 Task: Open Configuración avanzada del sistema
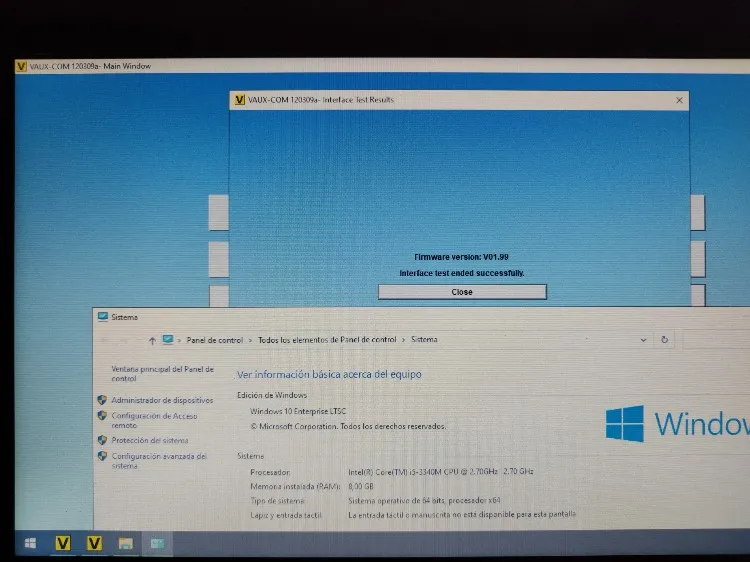click(x=159, y=461)
